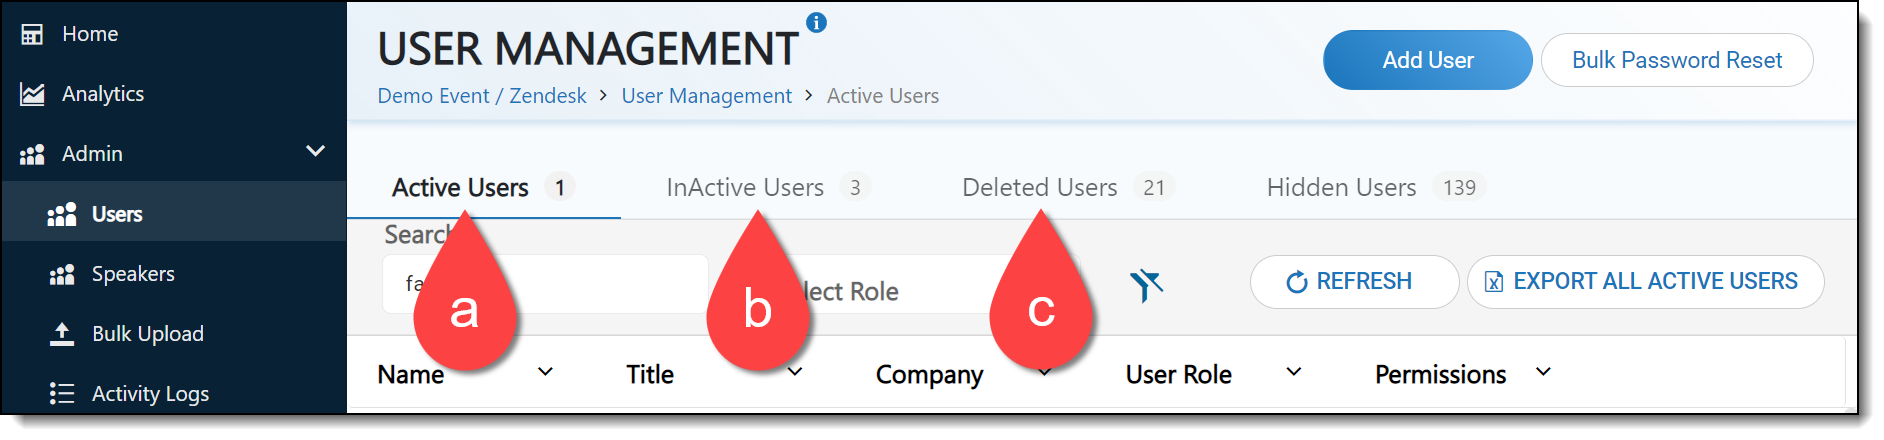
Task: Click the info icon beside User Management title
Action: coord(816,22)
